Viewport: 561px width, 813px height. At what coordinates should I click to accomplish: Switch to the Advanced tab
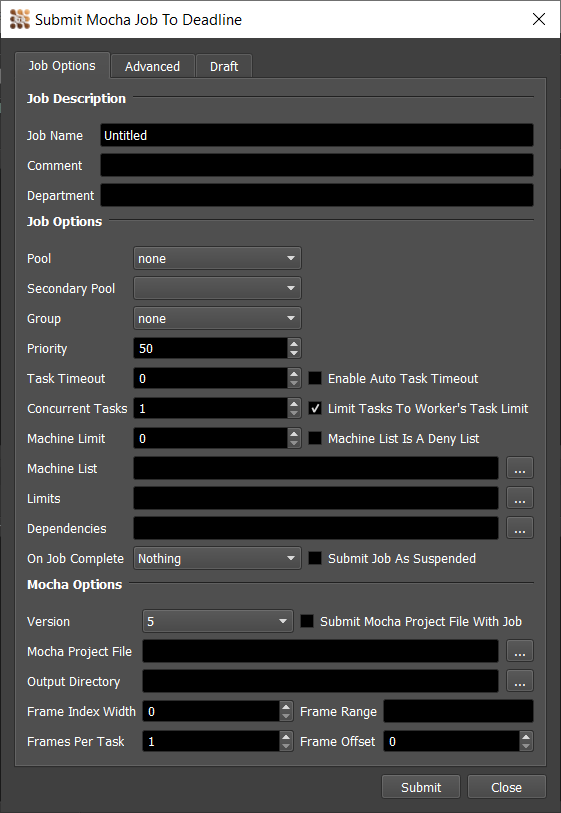(152, 66)
